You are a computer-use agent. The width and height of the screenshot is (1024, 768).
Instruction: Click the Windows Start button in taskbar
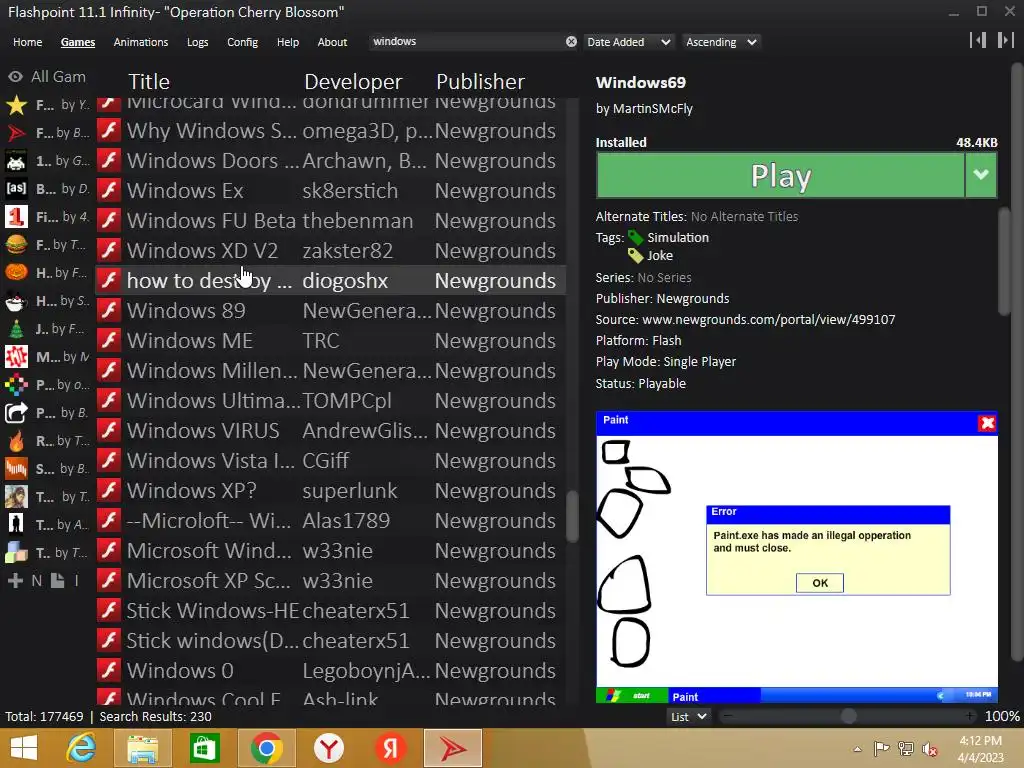pos(24,748)
